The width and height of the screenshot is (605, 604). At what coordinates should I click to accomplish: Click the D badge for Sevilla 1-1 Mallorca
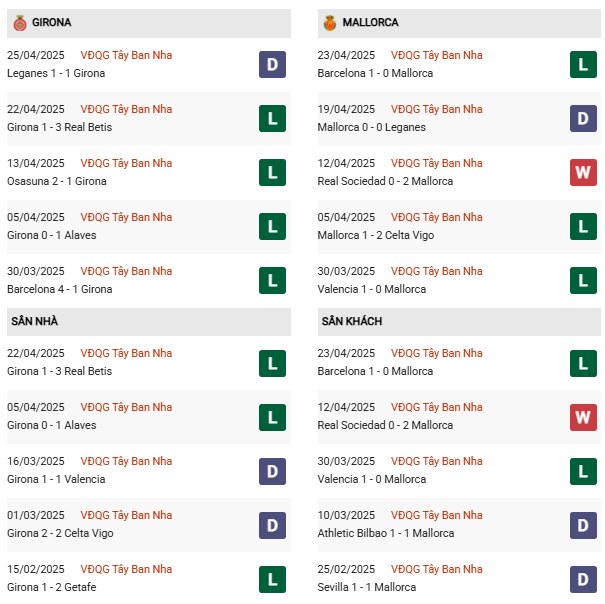pos(583,579)
